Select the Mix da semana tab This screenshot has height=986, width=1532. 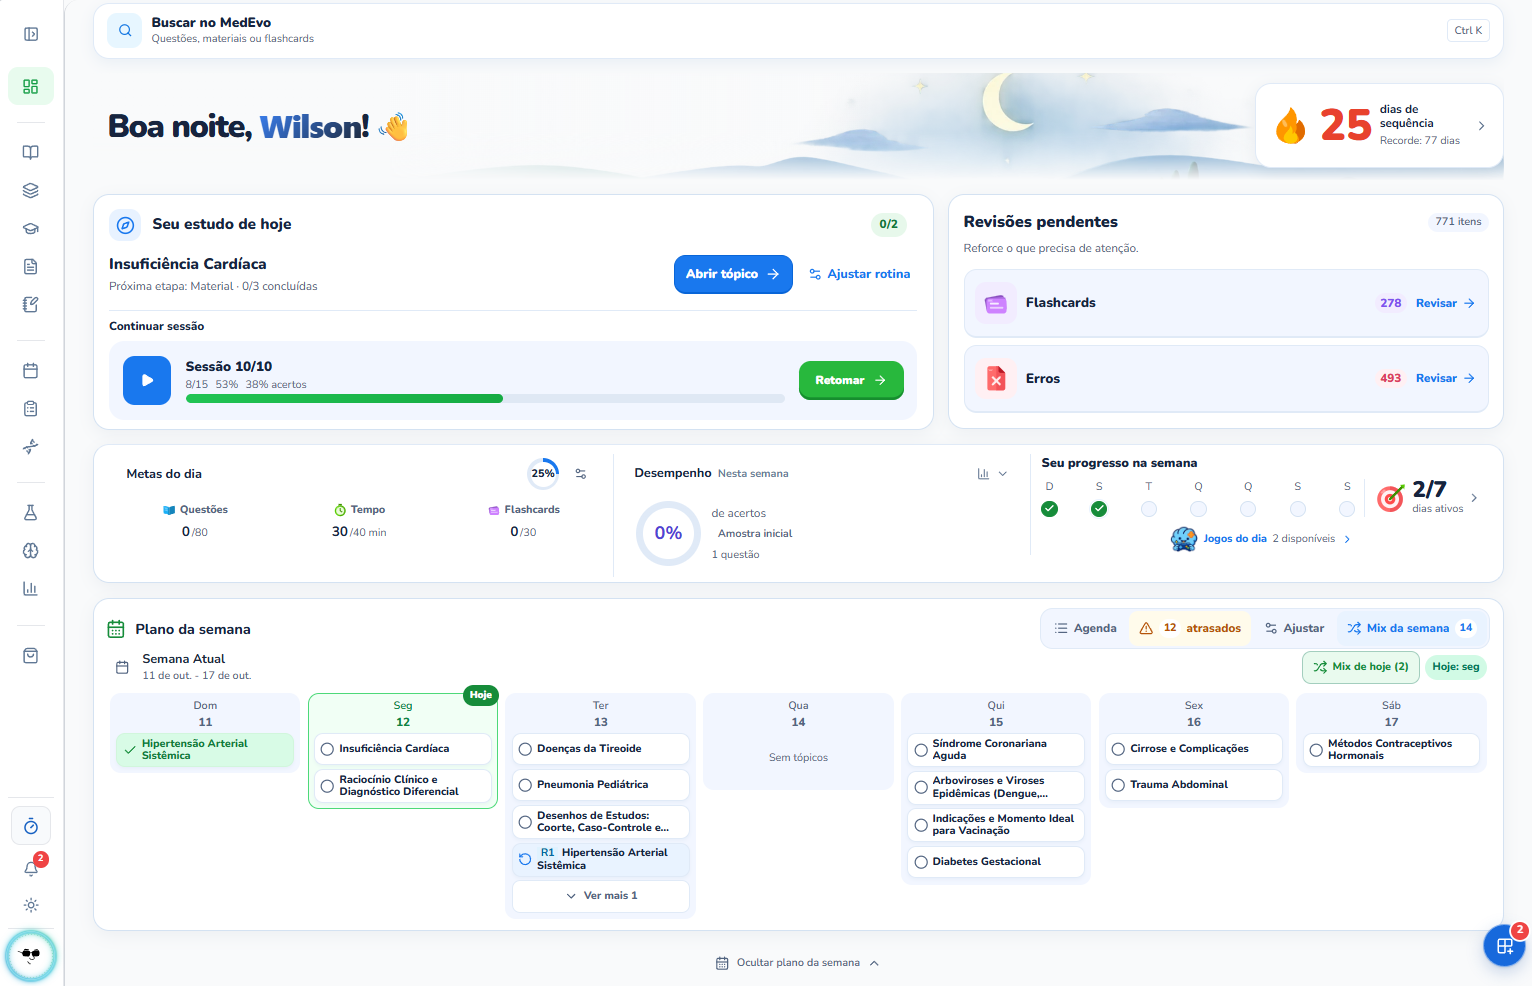click(1410, 629)
